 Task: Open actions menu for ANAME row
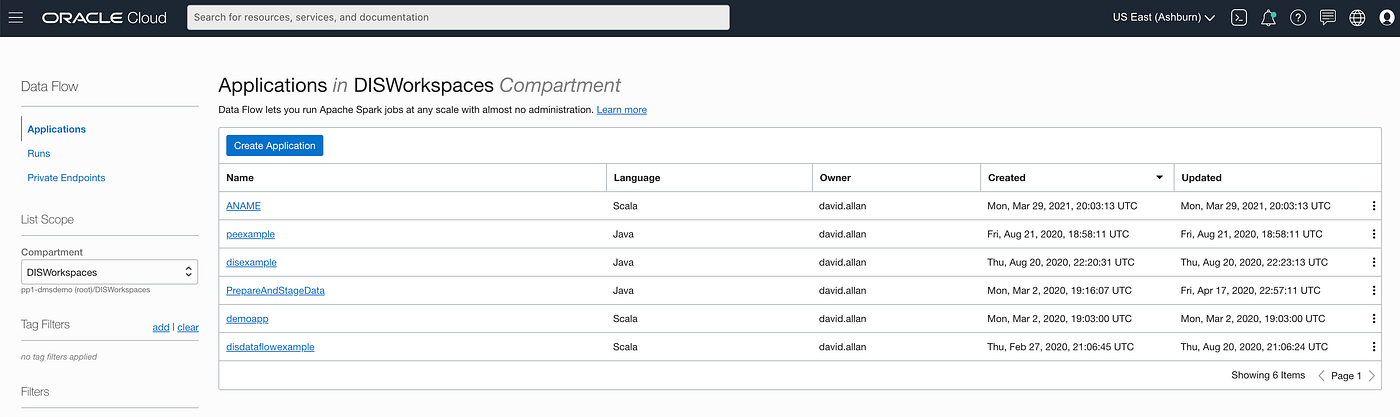[1374, 206]
